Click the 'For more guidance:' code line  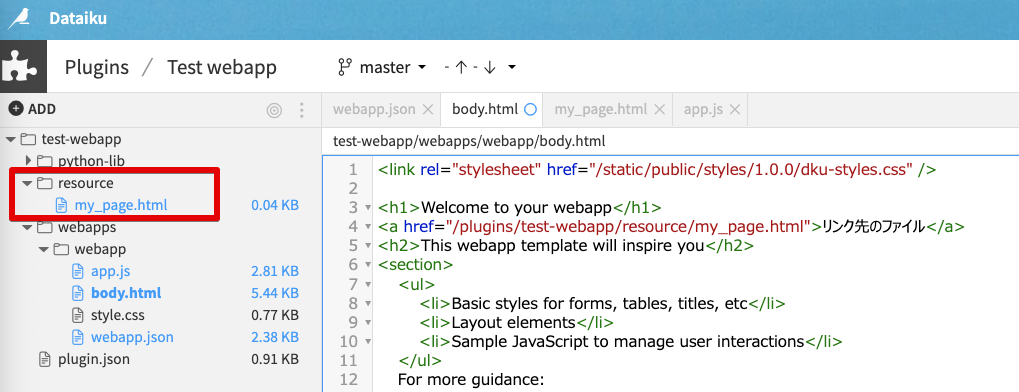click(470, 379)
